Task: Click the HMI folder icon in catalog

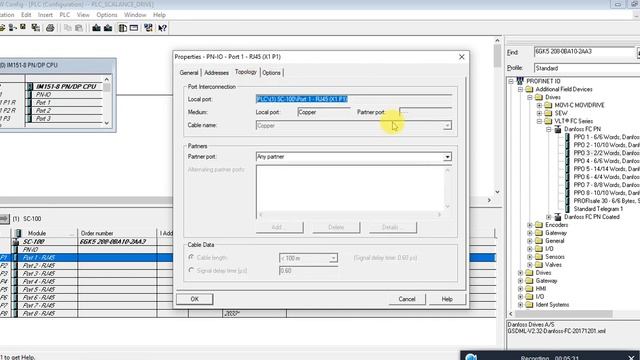Action: click(529, 289)
